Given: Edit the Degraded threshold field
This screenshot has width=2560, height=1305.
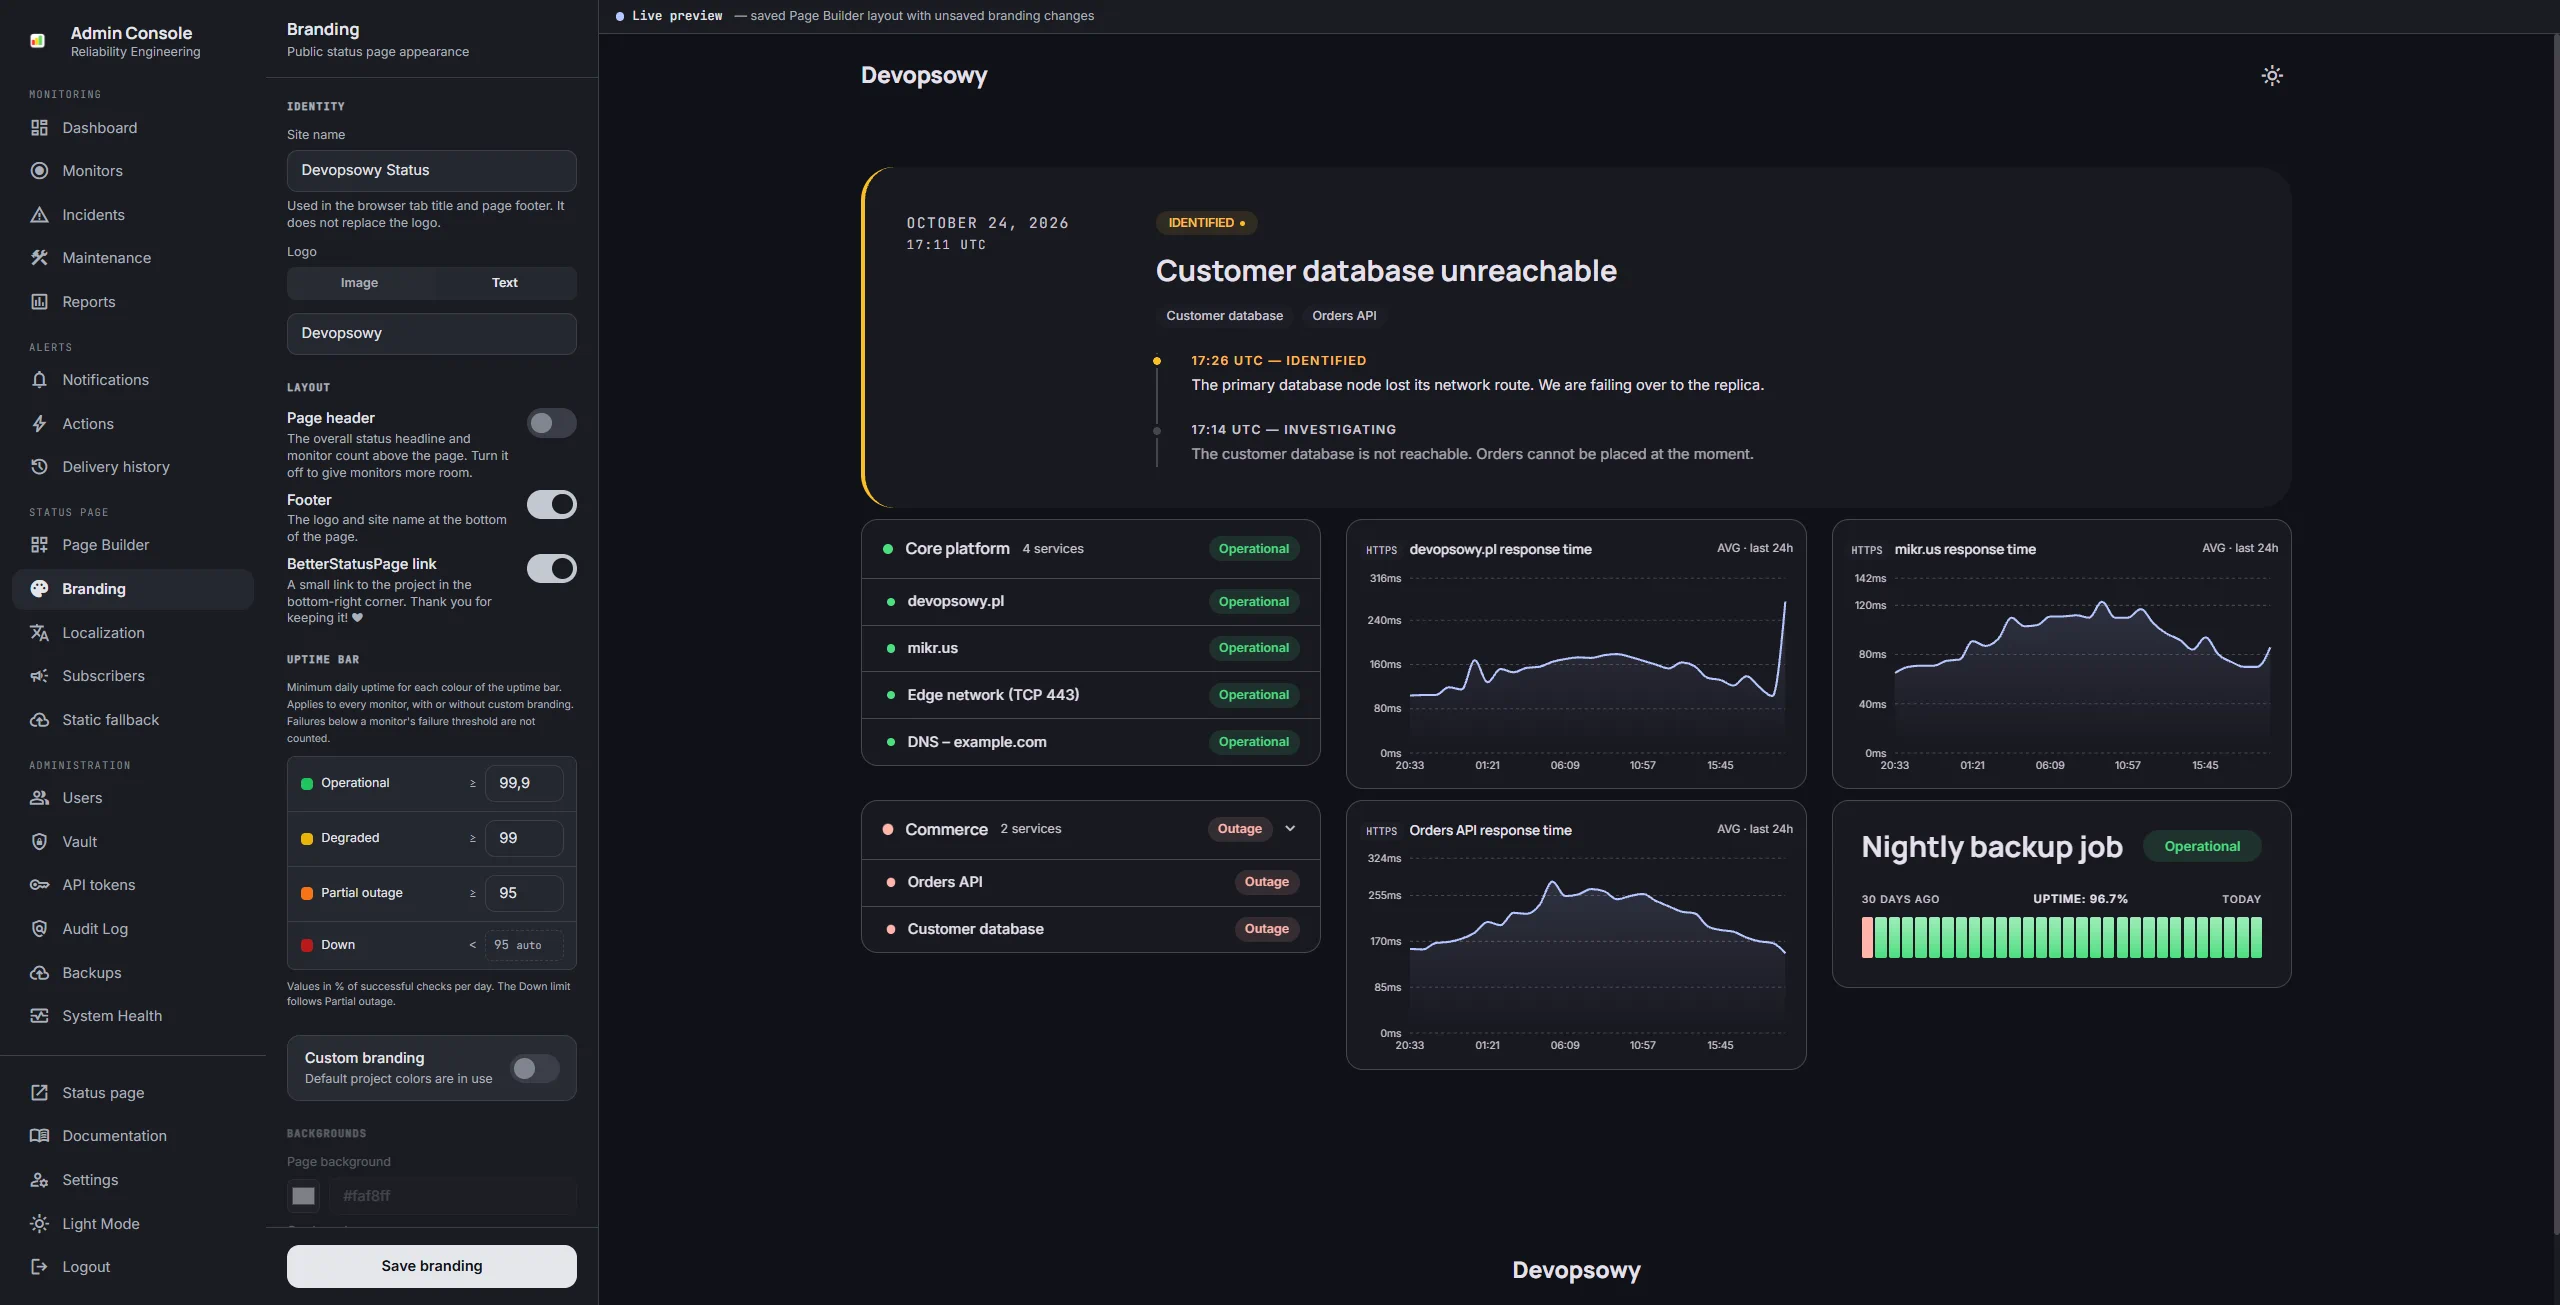Looking at the screenshot, I should click(524, 838).
